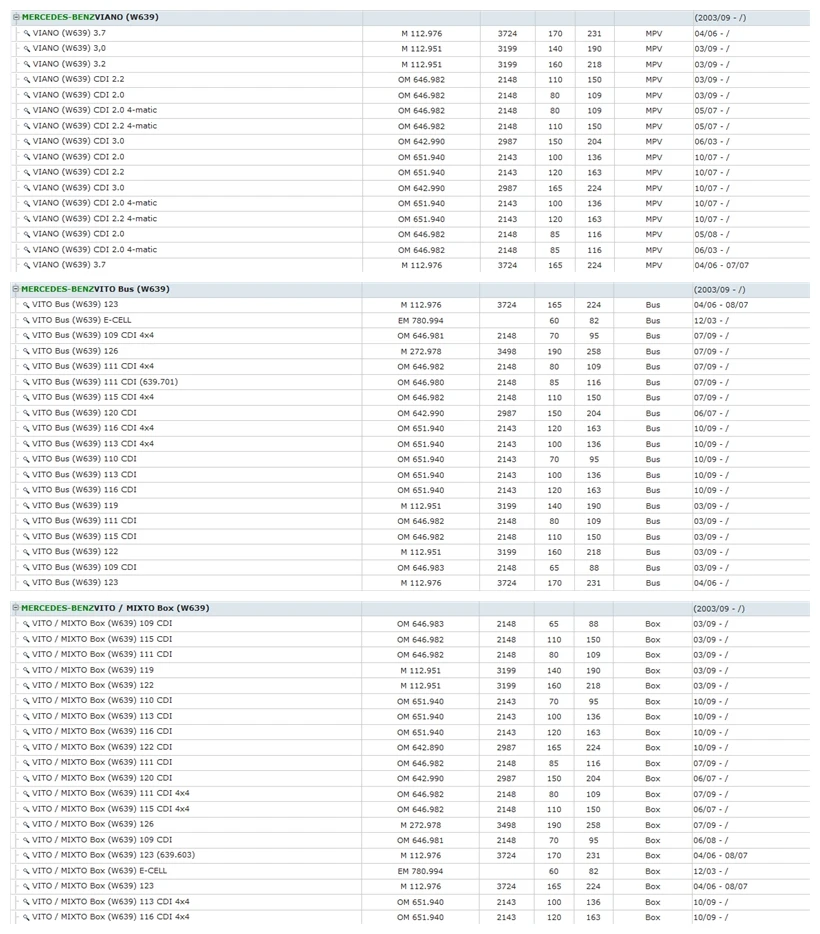Click magnifier icon beside VITO Bus (W639) 120 CDI
The height and width of the screenshot is (934, 820).
[26, 413]
